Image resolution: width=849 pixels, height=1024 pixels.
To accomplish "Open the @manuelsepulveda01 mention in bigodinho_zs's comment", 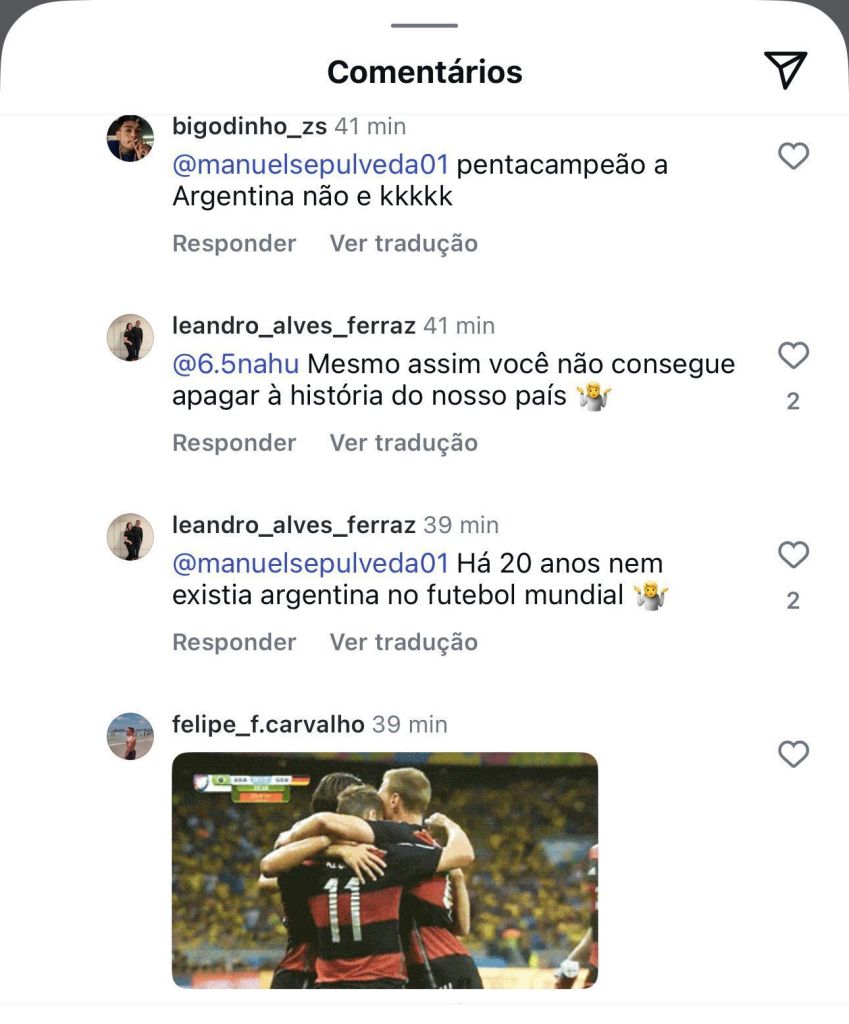I will coord(310,165).
